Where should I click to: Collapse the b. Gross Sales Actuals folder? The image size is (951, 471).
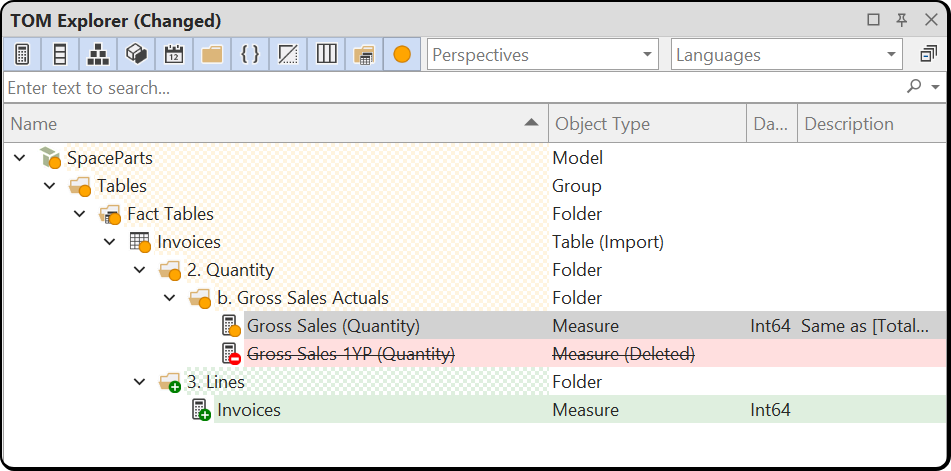pyautogui.click(x=170, y=298)
